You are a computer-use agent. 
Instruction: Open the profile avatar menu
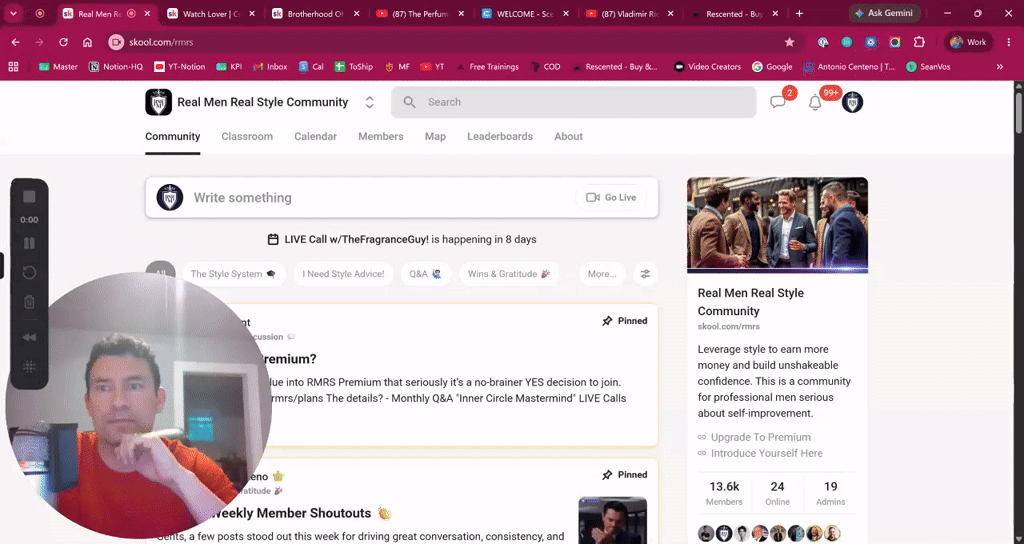pyautogui.click(x=852, y=103)
